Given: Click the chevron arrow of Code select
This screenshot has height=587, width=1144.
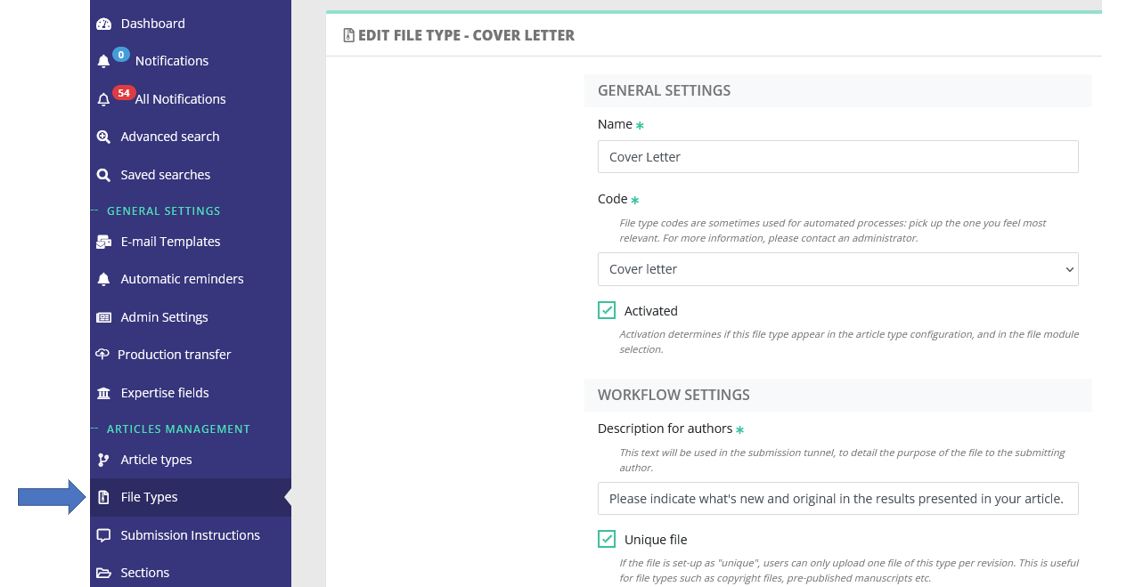Looking at the screenshot, I should [1070, 269].
